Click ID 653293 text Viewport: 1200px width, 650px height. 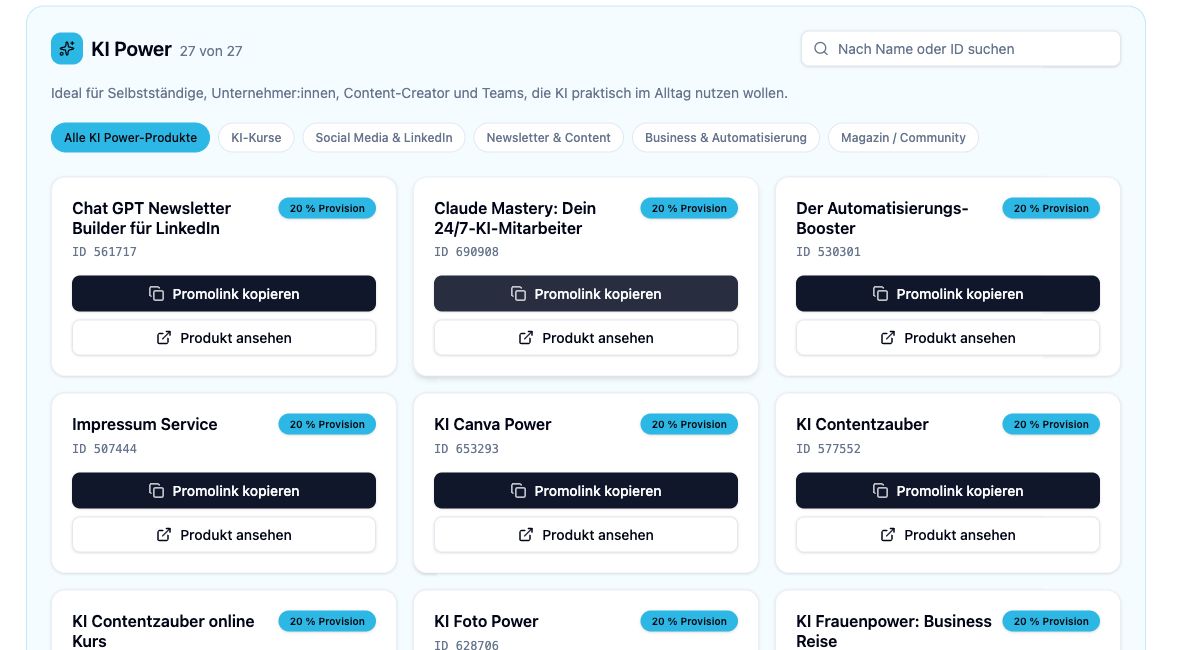466,449
